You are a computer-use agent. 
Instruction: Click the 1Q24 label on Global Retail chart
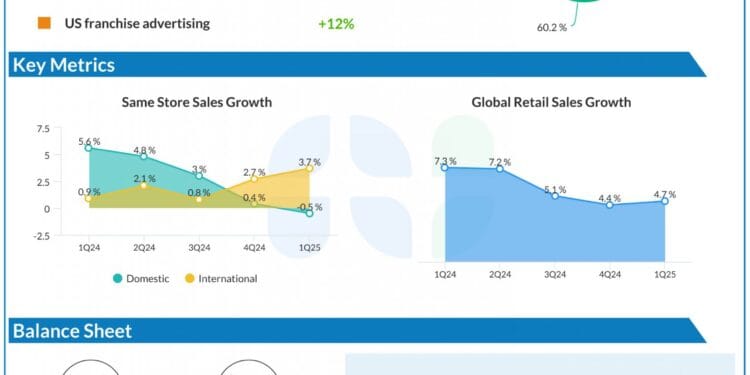click(x=445, y=275)
